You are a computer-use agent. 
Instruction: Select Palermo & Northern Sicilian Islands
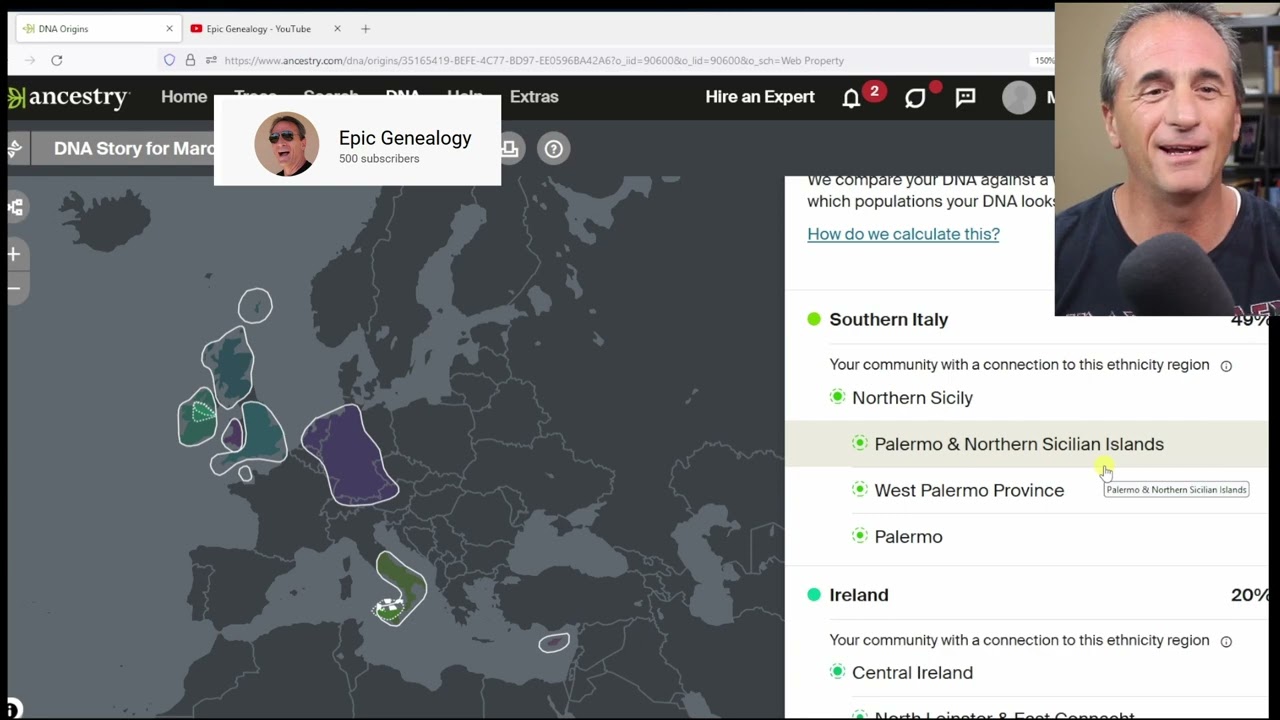point(1019,444)
